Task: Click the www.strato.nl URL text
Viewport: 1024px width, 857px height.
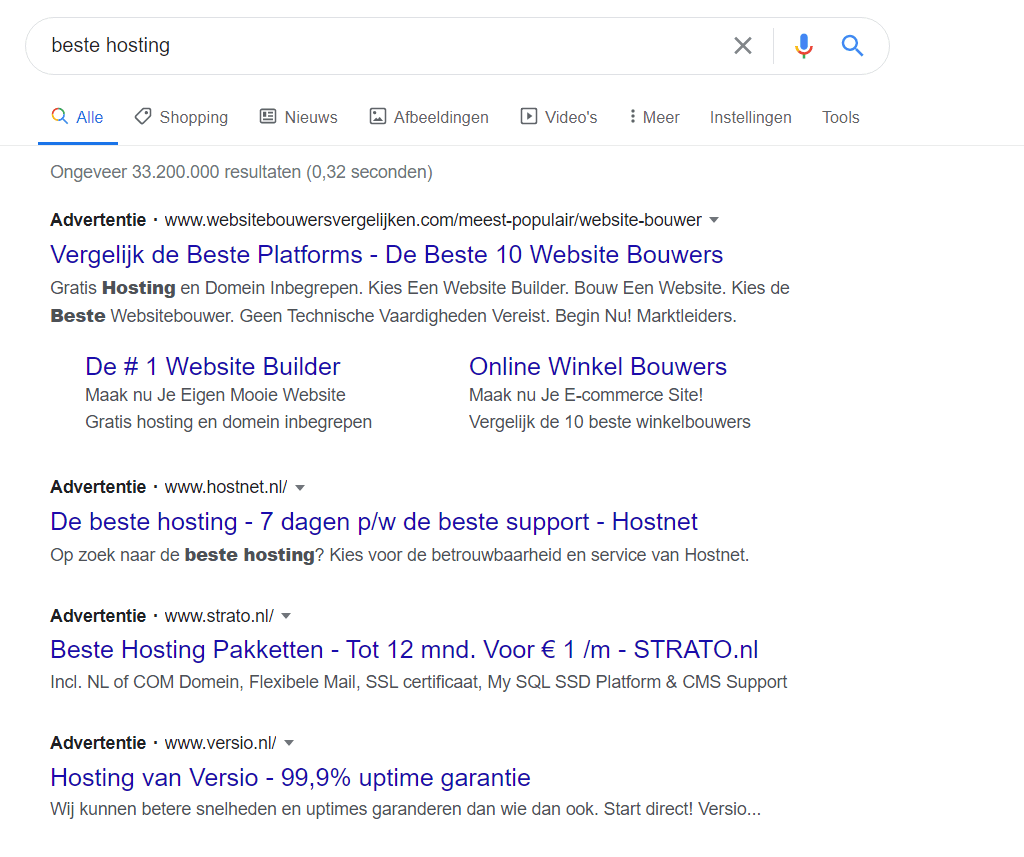Action: 219,616
